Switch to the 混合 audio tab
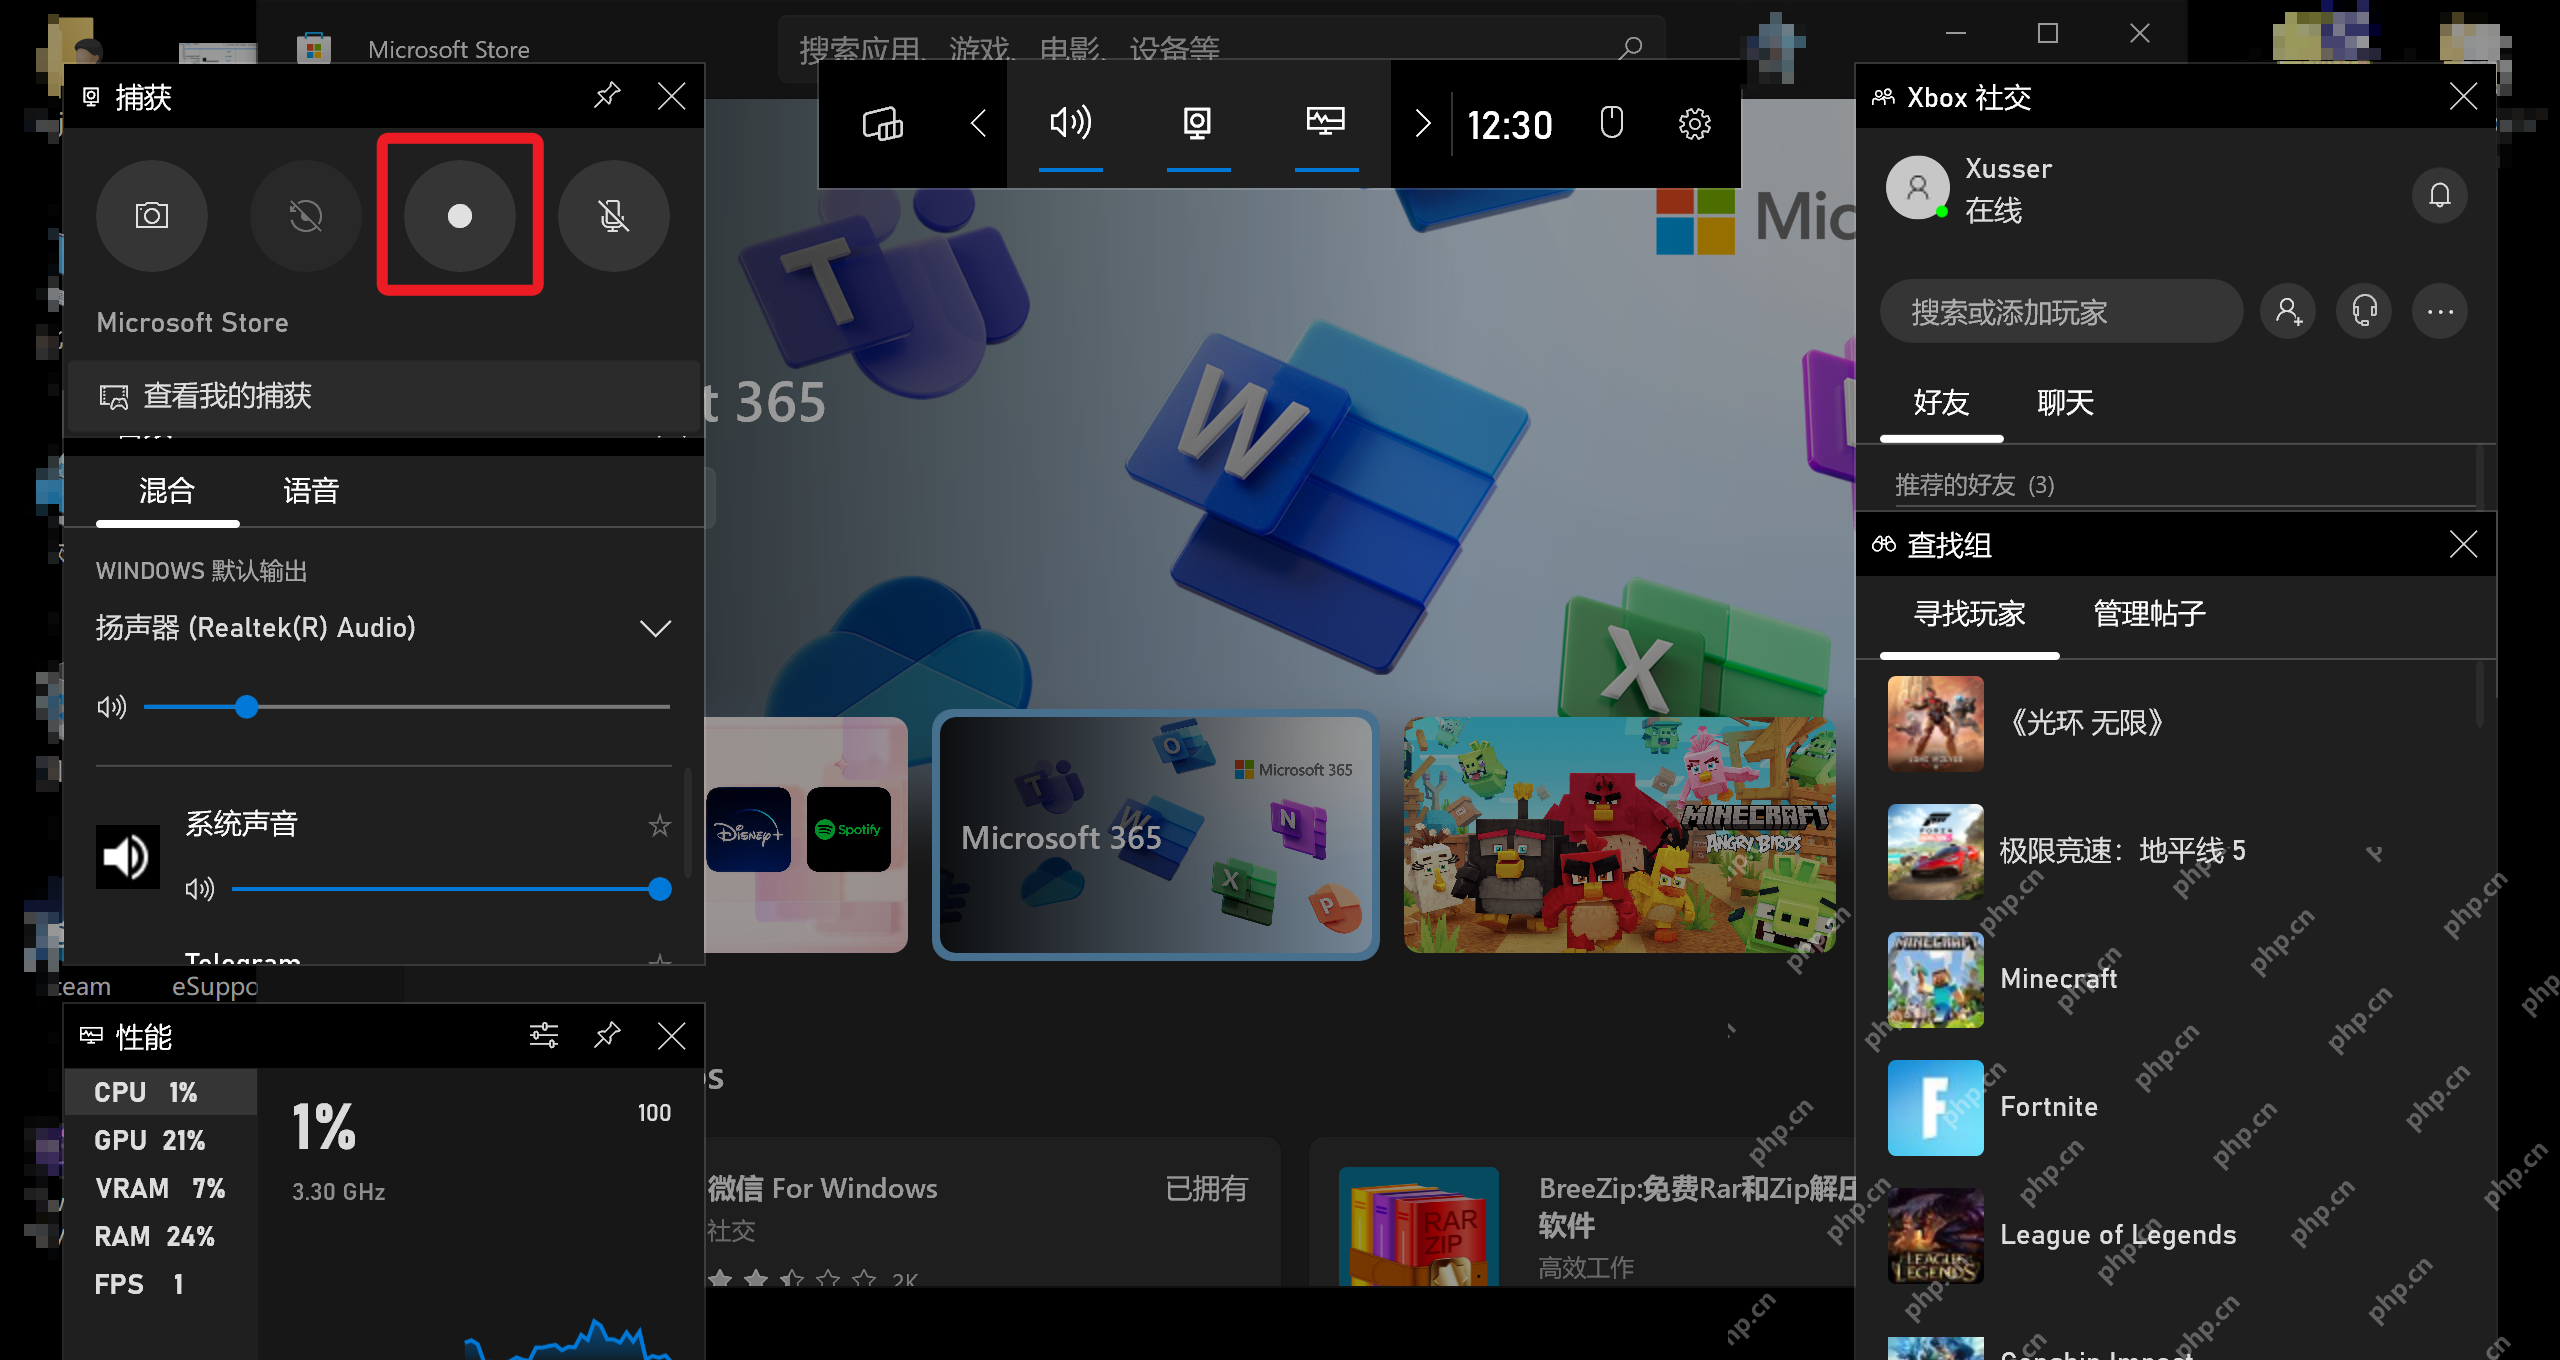Viewport: 2560px width, 1360px height. [167, 491]
